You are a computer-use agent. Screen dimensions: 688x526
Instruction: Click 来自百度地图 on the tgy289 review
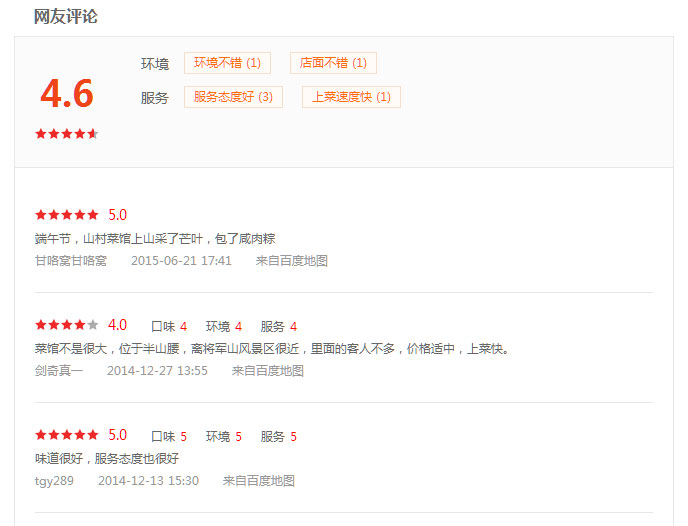[259, 481]
